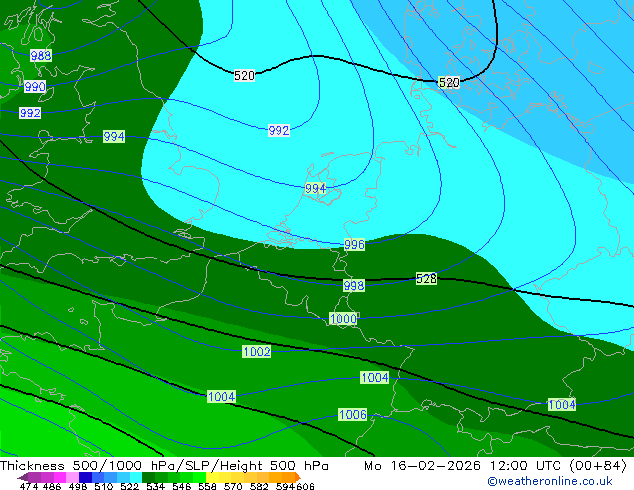Select the 998 isobar label
Screen dimensions: 634x490
click(354, 285)
